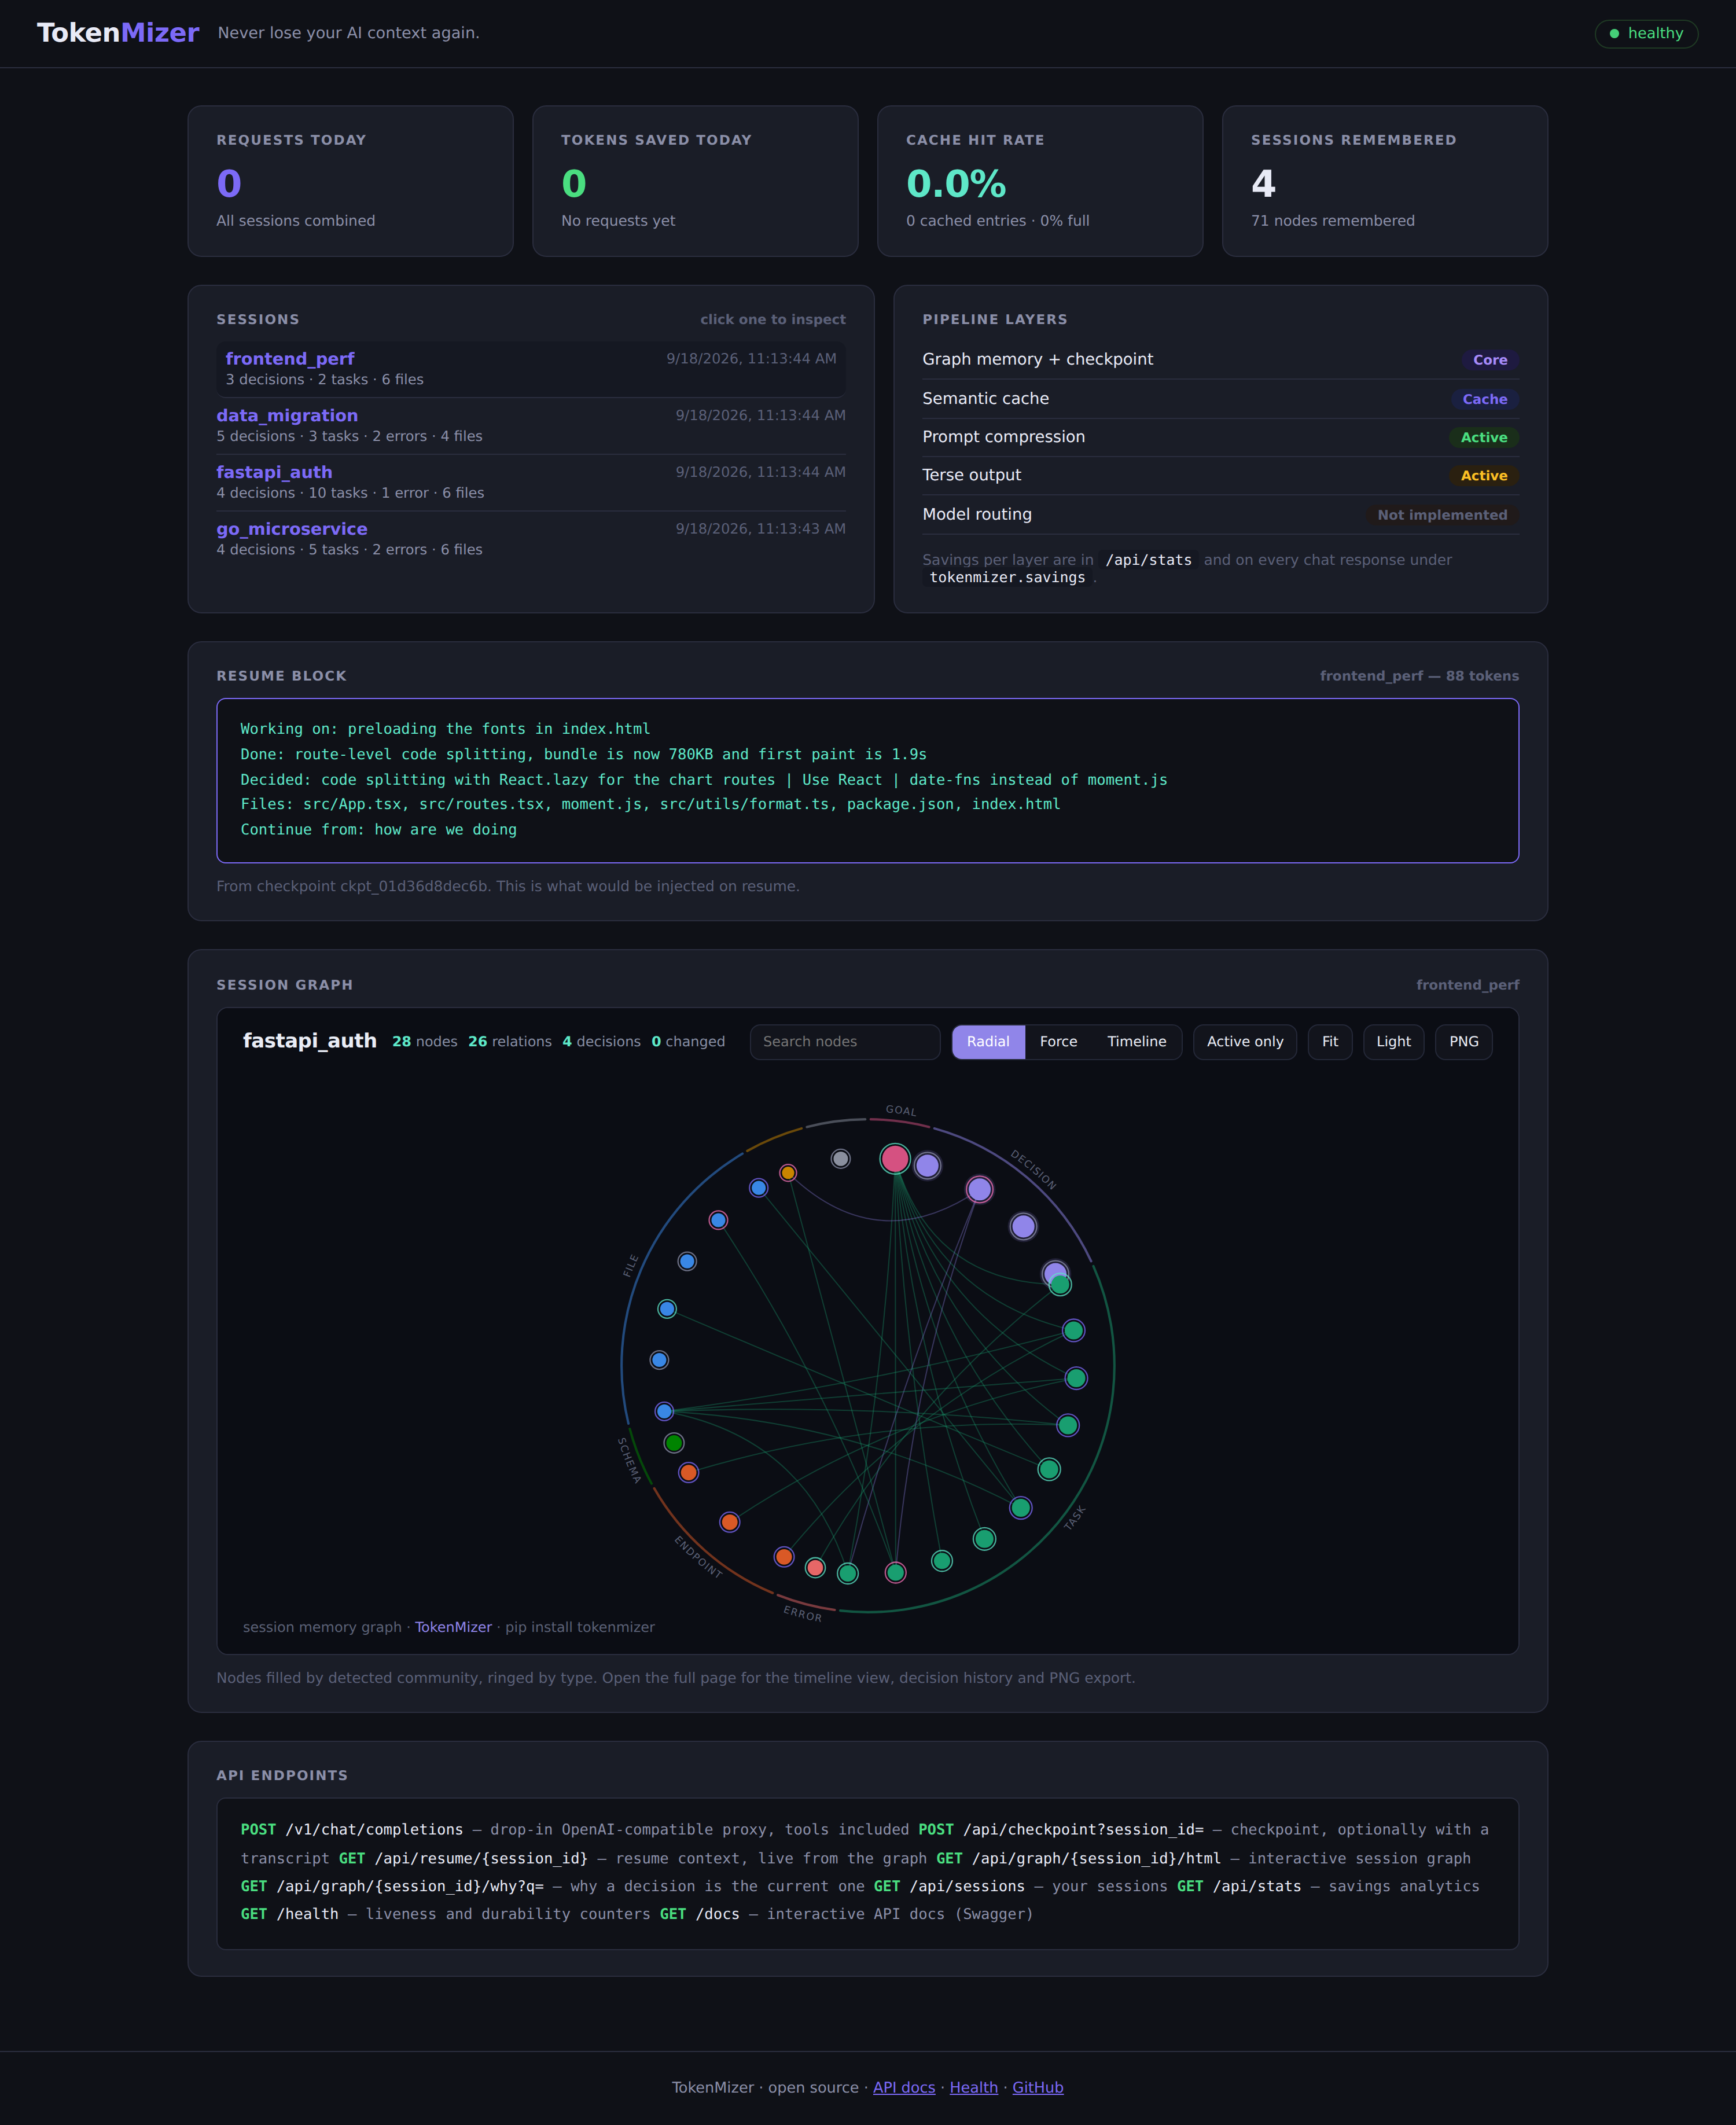The image size is (1736, 2125).
Task: Click the POST /v1/chat/completions endpoint text
Action: [x=352, y=1829]
